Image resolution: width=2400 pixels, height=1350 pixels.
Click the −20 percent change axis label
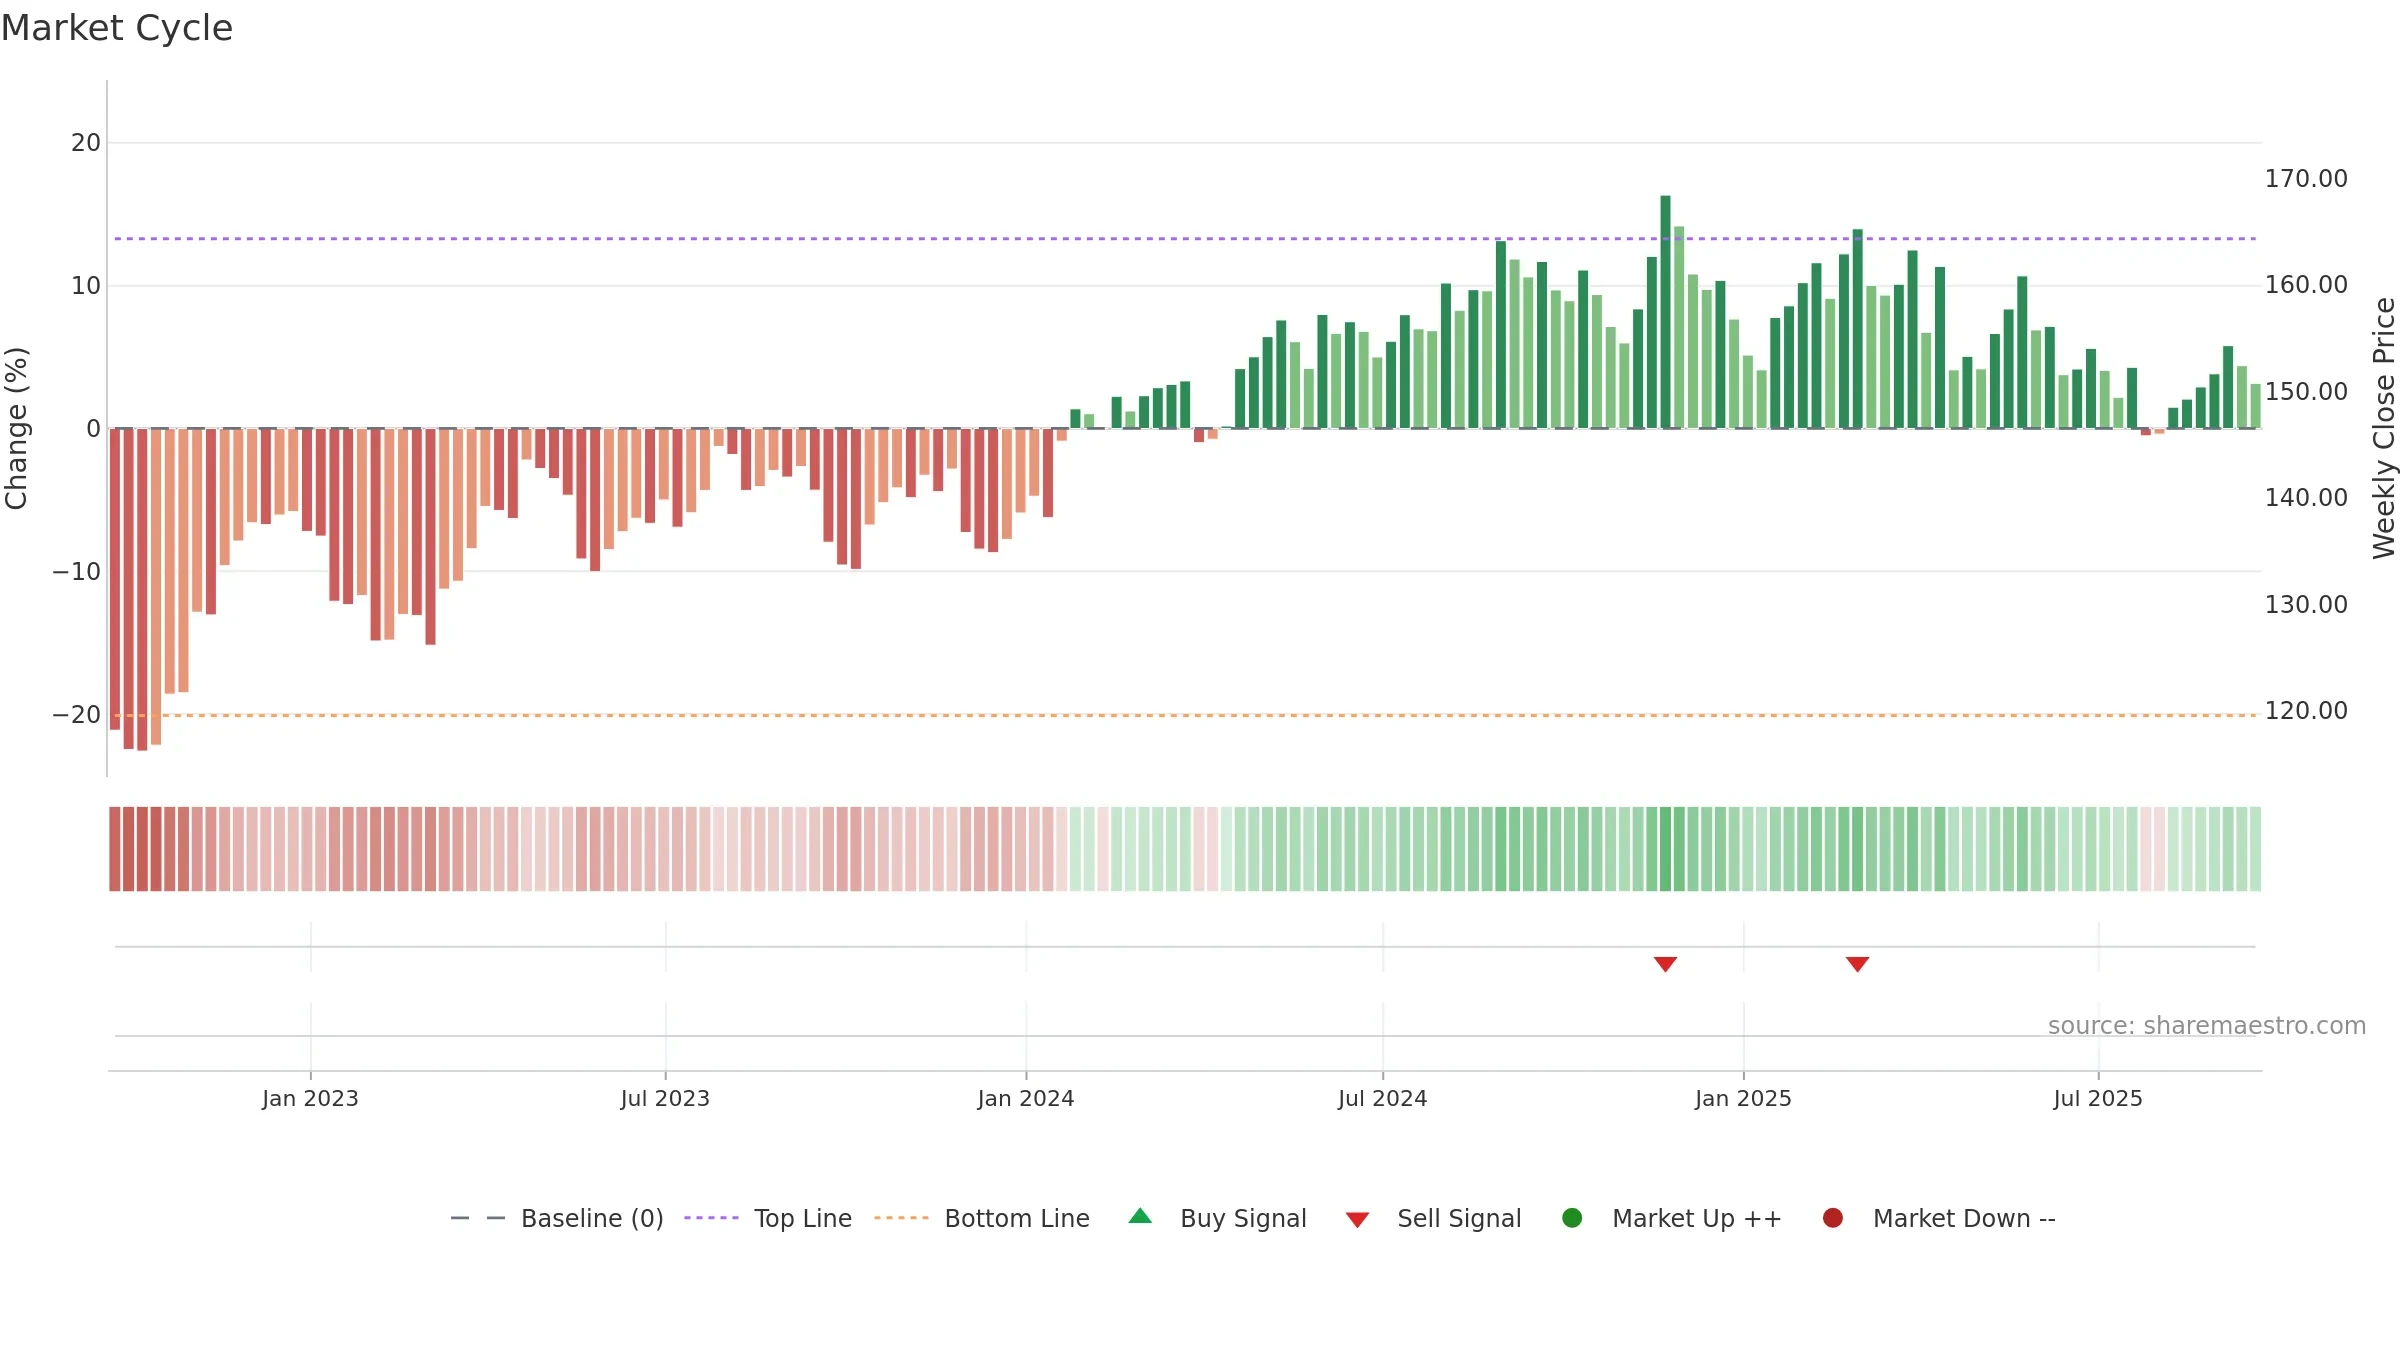click(x=77, y=714)
